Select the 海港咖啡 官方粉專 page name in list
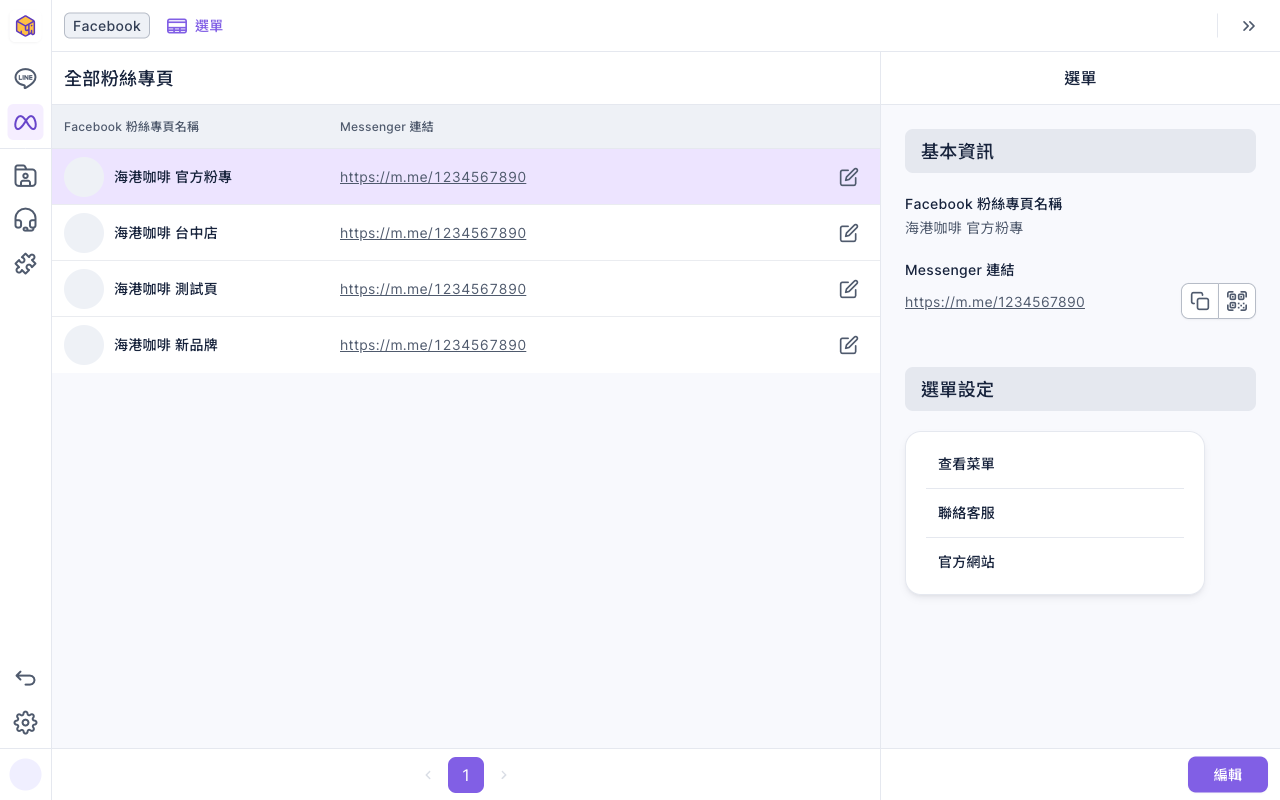This screenshot has height=800, width=1280. (x=173, y=177)
